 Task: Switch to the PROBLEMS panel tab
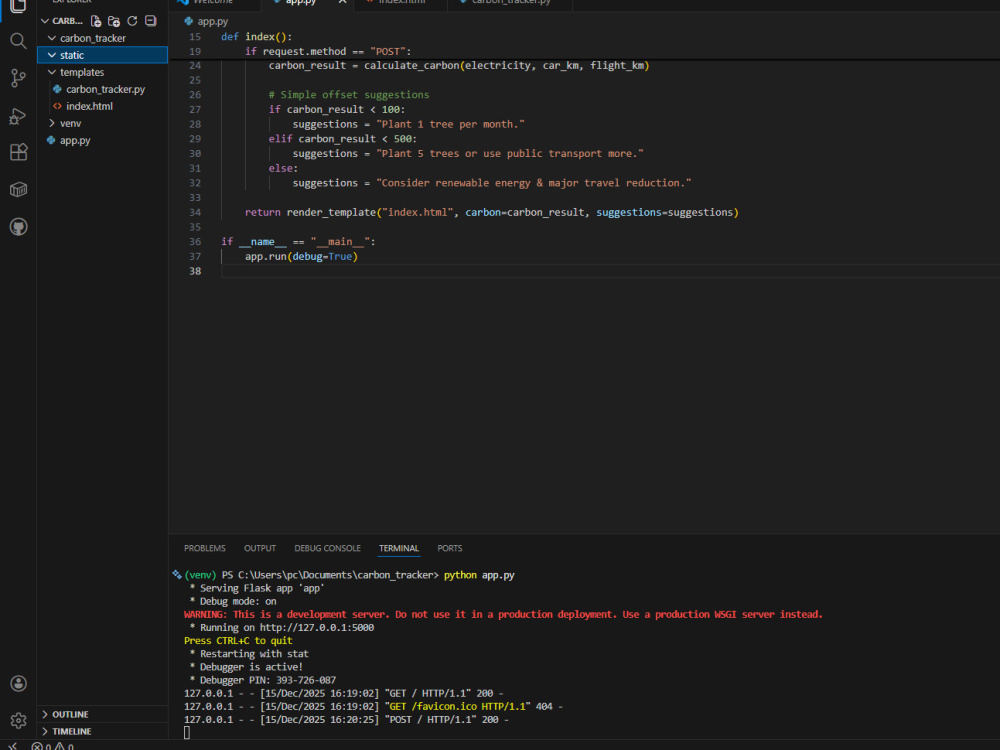point(205,548)
